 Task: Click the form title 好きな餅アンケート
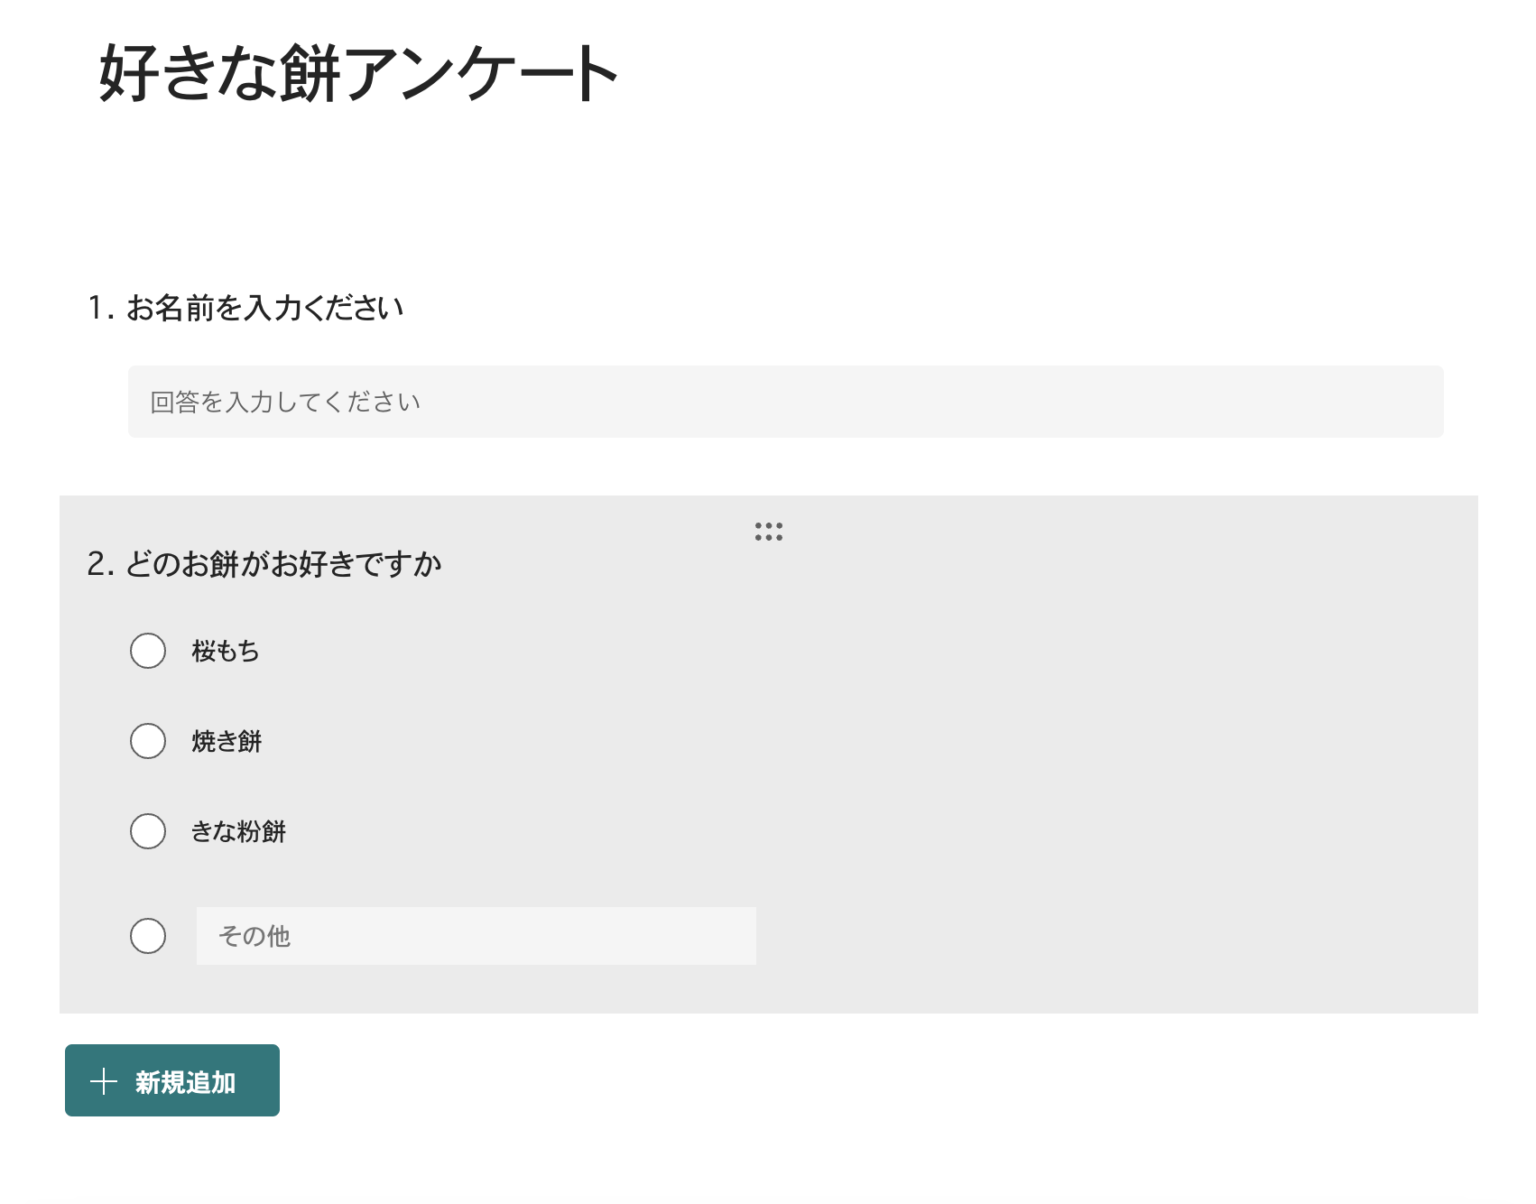[x=357, y=71]
